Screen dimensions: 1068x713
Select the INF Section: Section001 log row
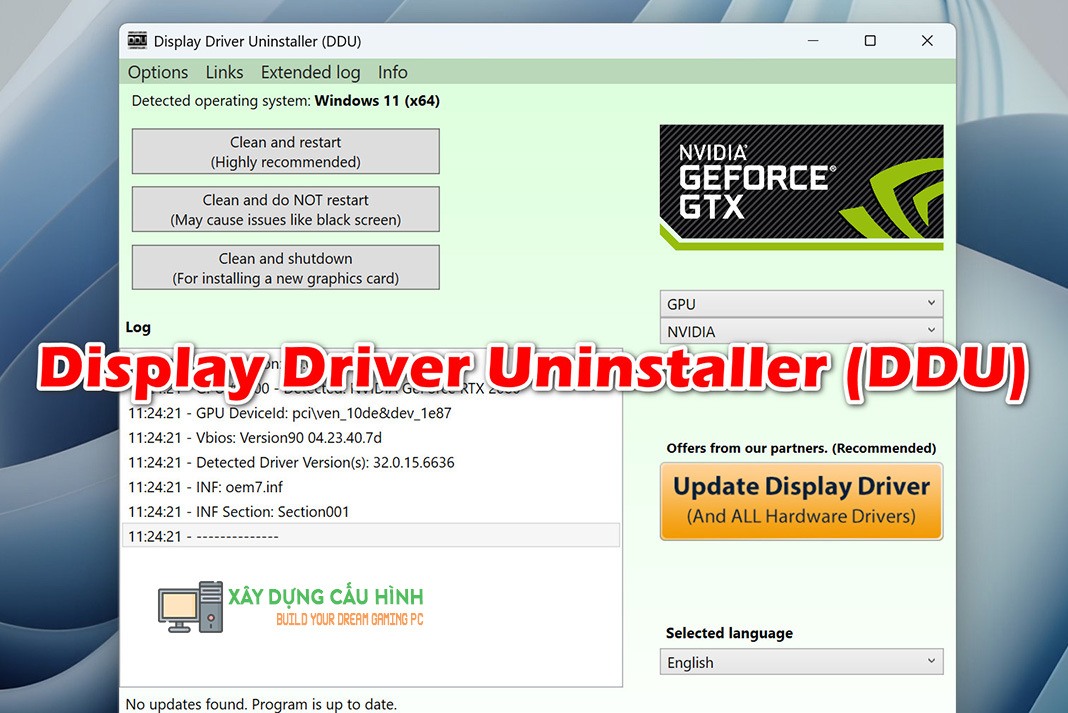tap(371, 511)
